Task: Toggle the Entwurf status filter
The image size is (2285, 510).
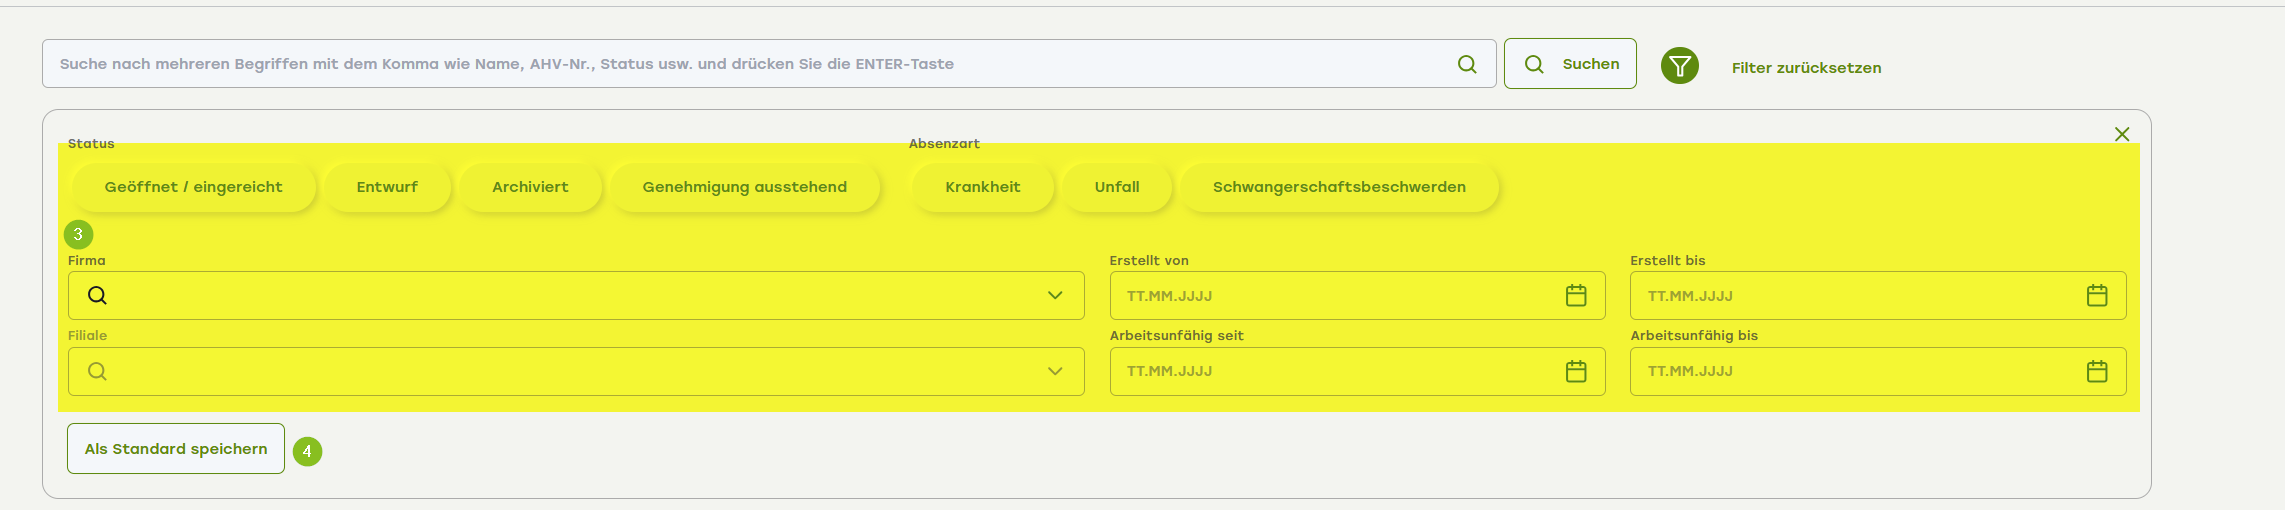Action: click(387, 187)
